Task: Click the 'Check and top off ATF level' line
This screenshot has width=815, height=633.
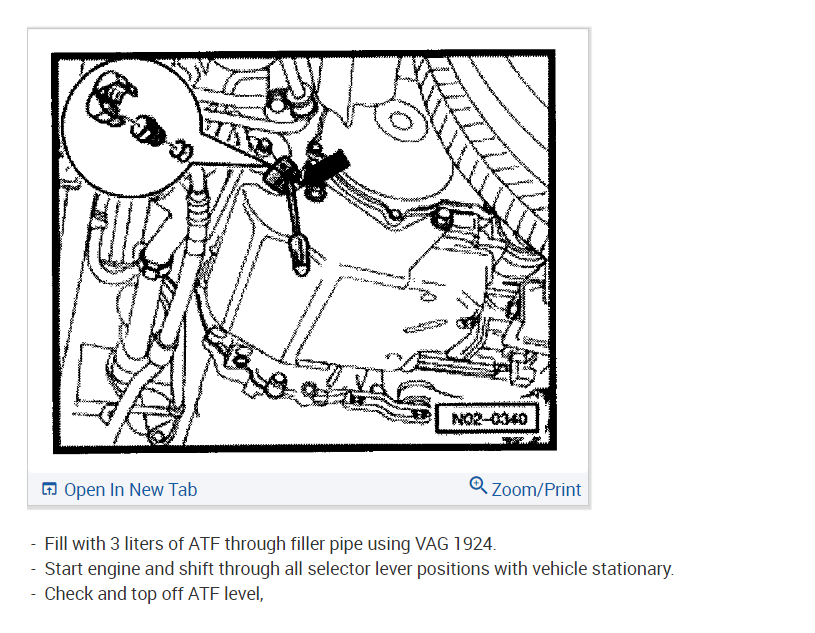Action: coord(147,594)
